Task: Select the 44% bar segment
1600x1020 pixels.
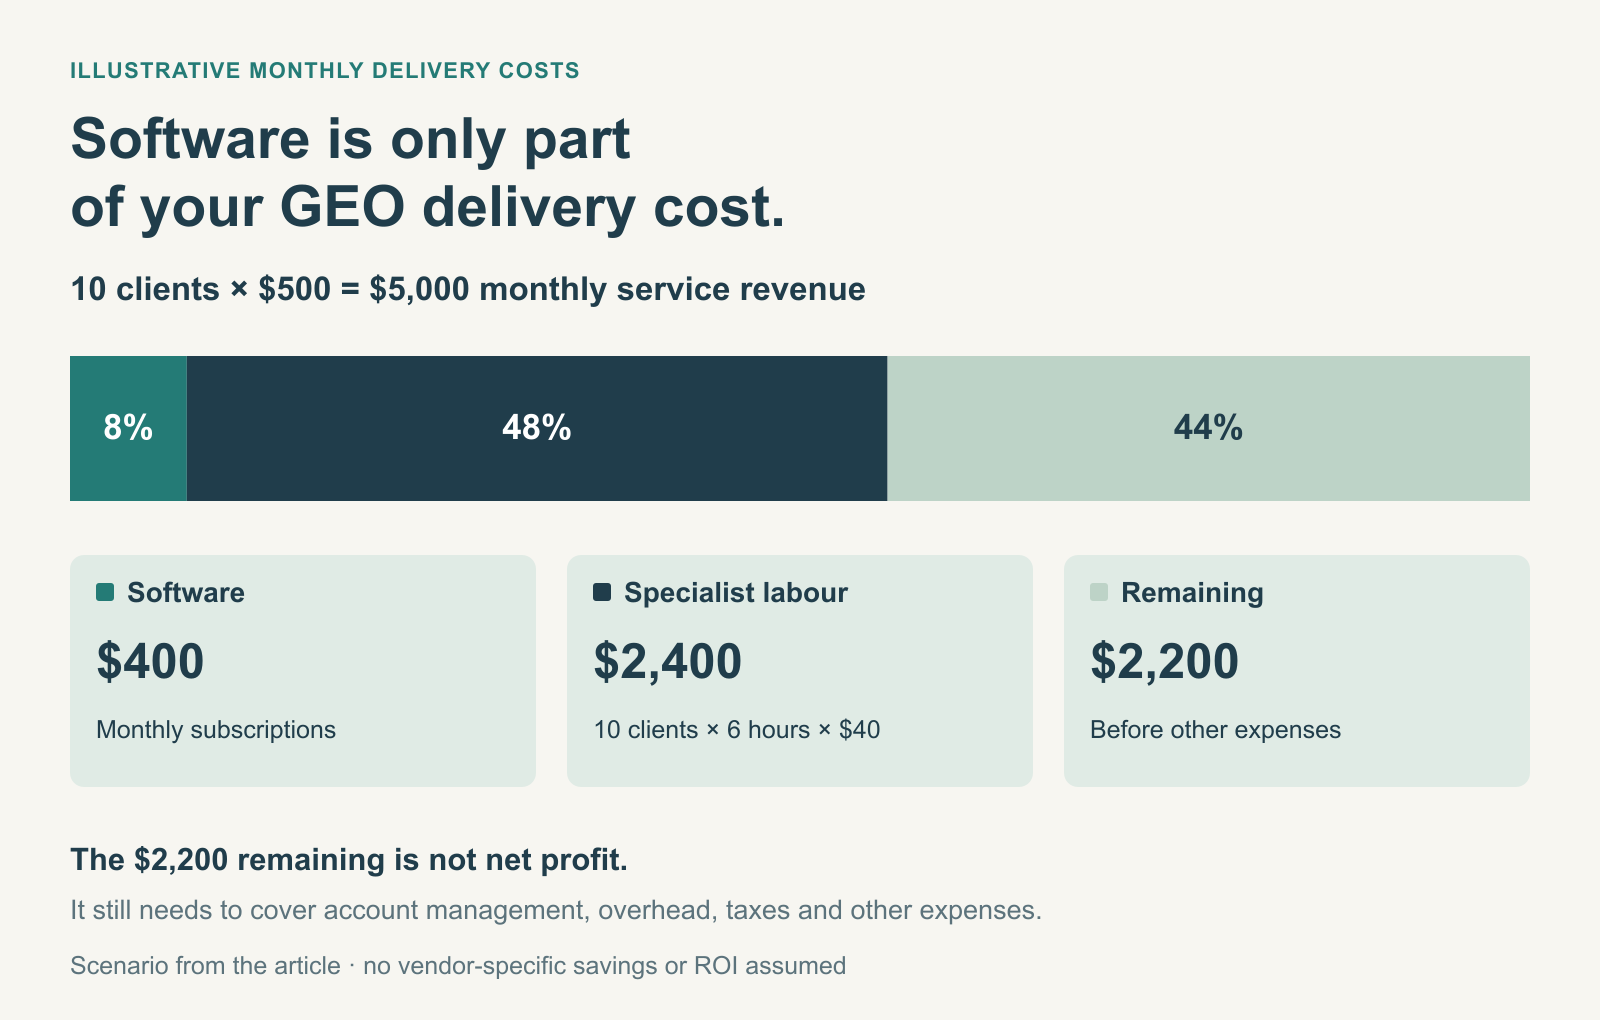Action: point(1209,428)
